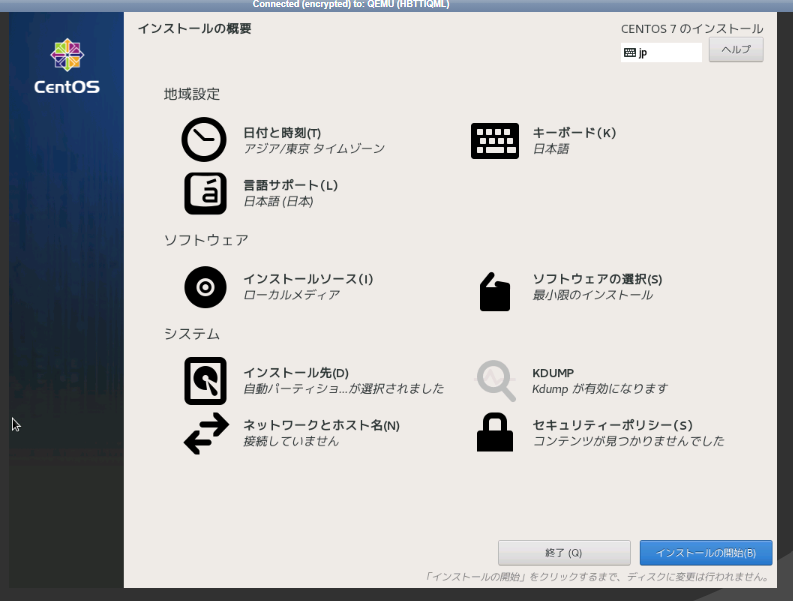Screen dimensions: 793x601
Task: Open インストール先(D) settings
Action: [296, 373]
